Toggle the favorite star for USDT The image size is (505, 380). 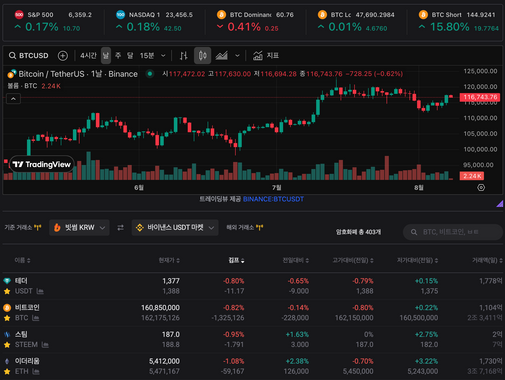7,291
